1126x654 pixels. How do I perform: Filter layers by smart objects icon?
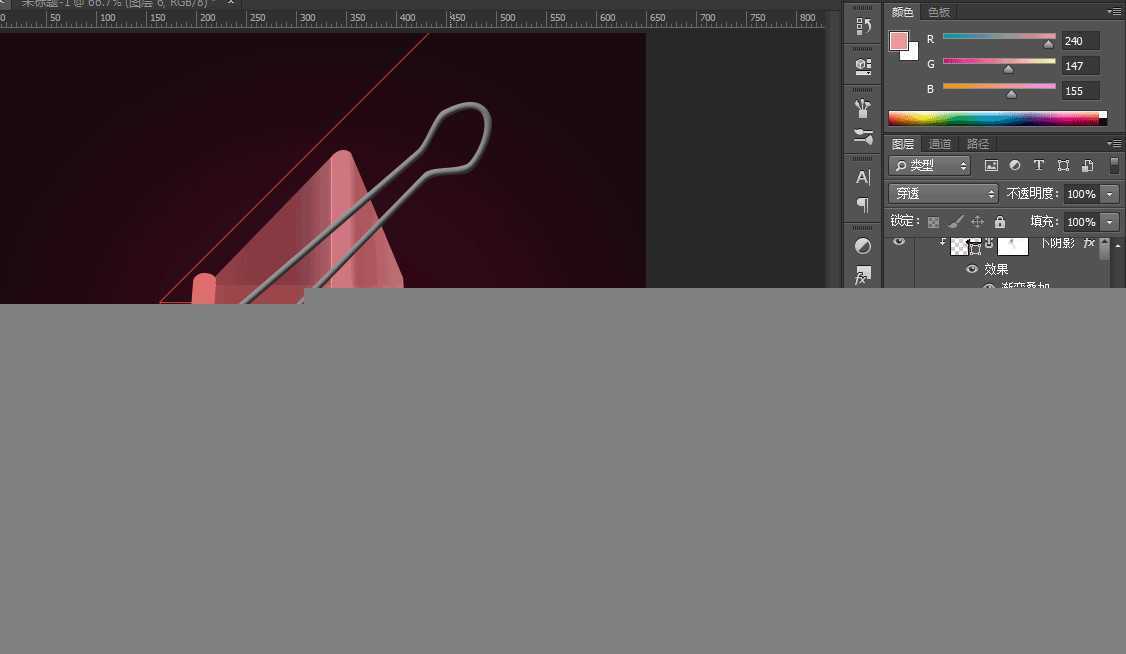point(1088,166)
